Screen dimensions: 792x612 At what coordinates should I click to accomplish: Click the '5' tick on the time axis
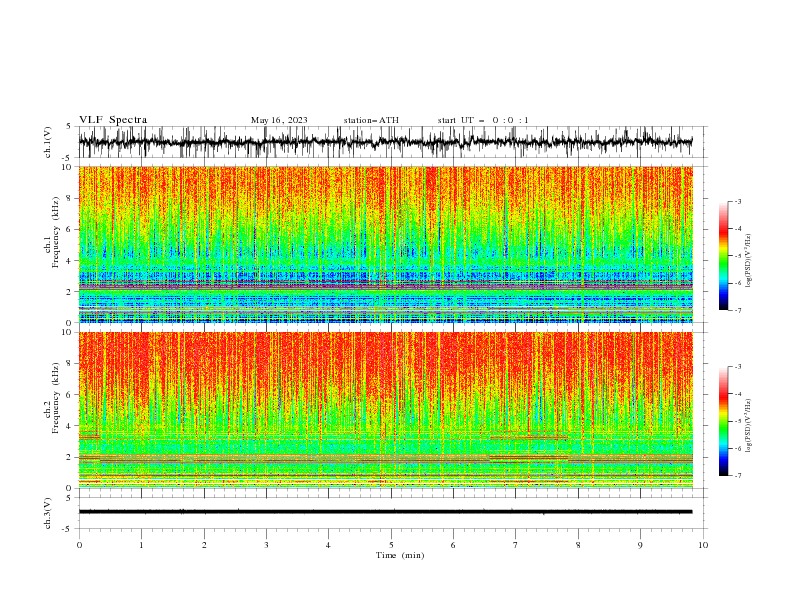click(x=391, y=545)
